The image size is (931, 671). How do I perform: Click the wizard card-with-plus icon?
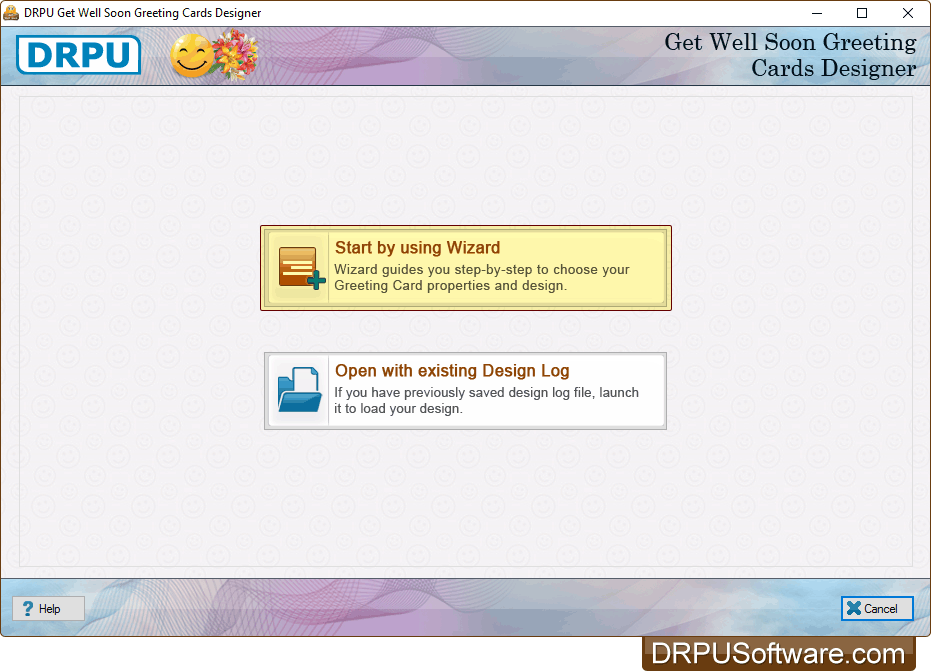click(x=302, y=268)
